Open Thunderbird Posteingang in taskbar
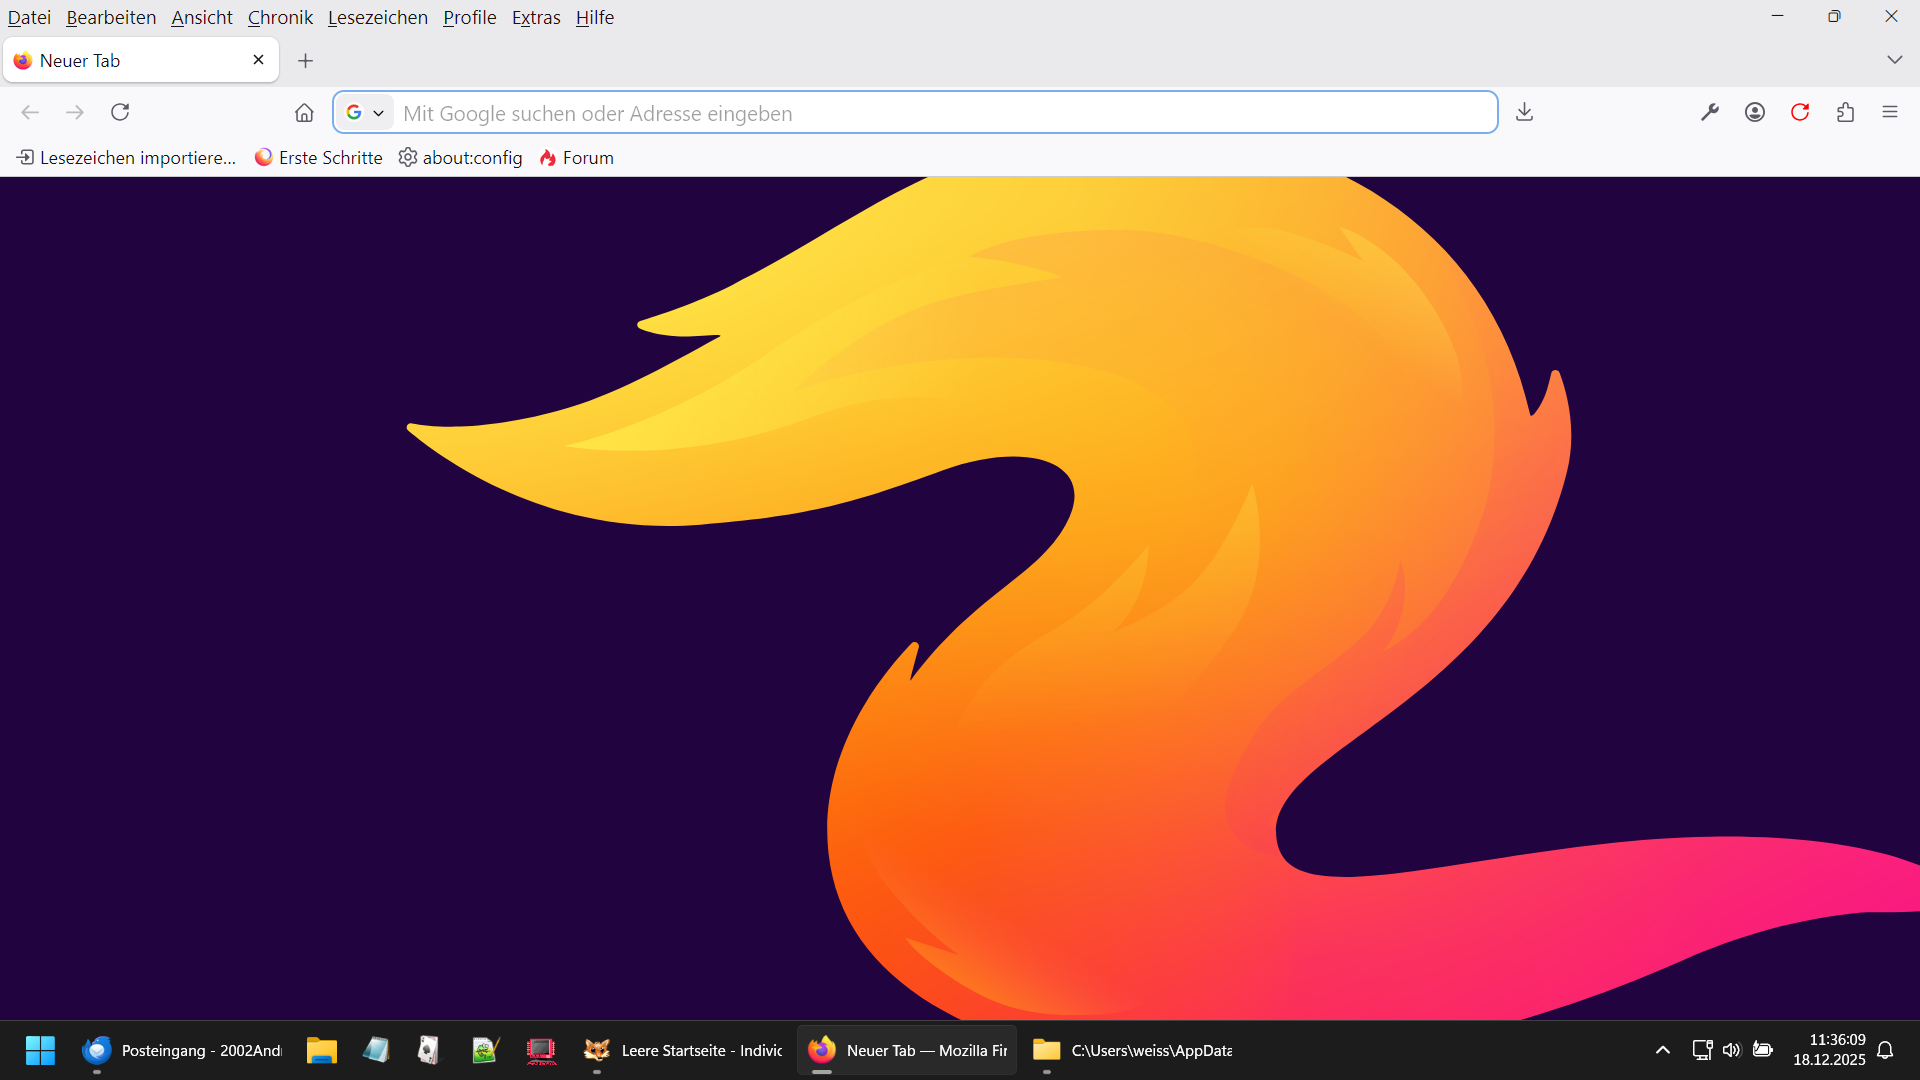1920x1080 pixels. point(183,1050)
